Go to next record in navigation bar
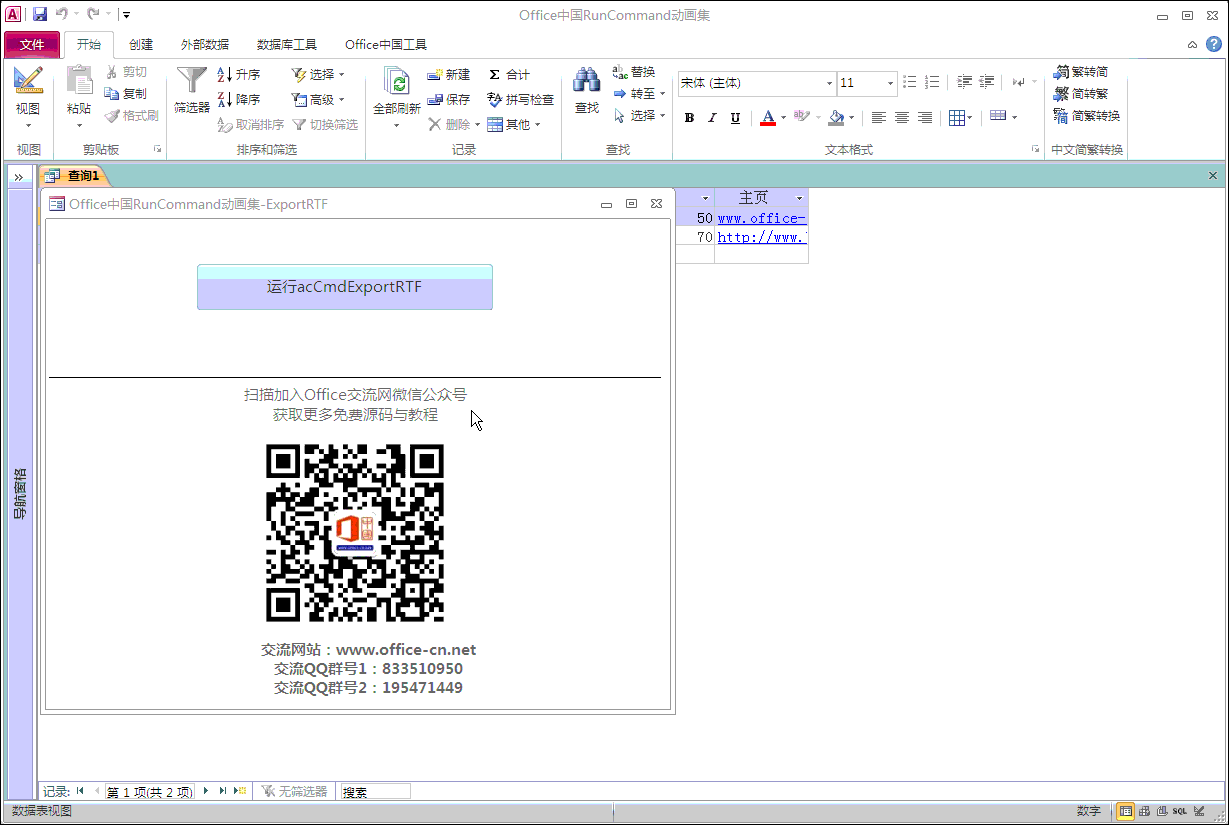Image resolution: width=1229 pixels, height=825 pixels. click(x=207, y=791)
